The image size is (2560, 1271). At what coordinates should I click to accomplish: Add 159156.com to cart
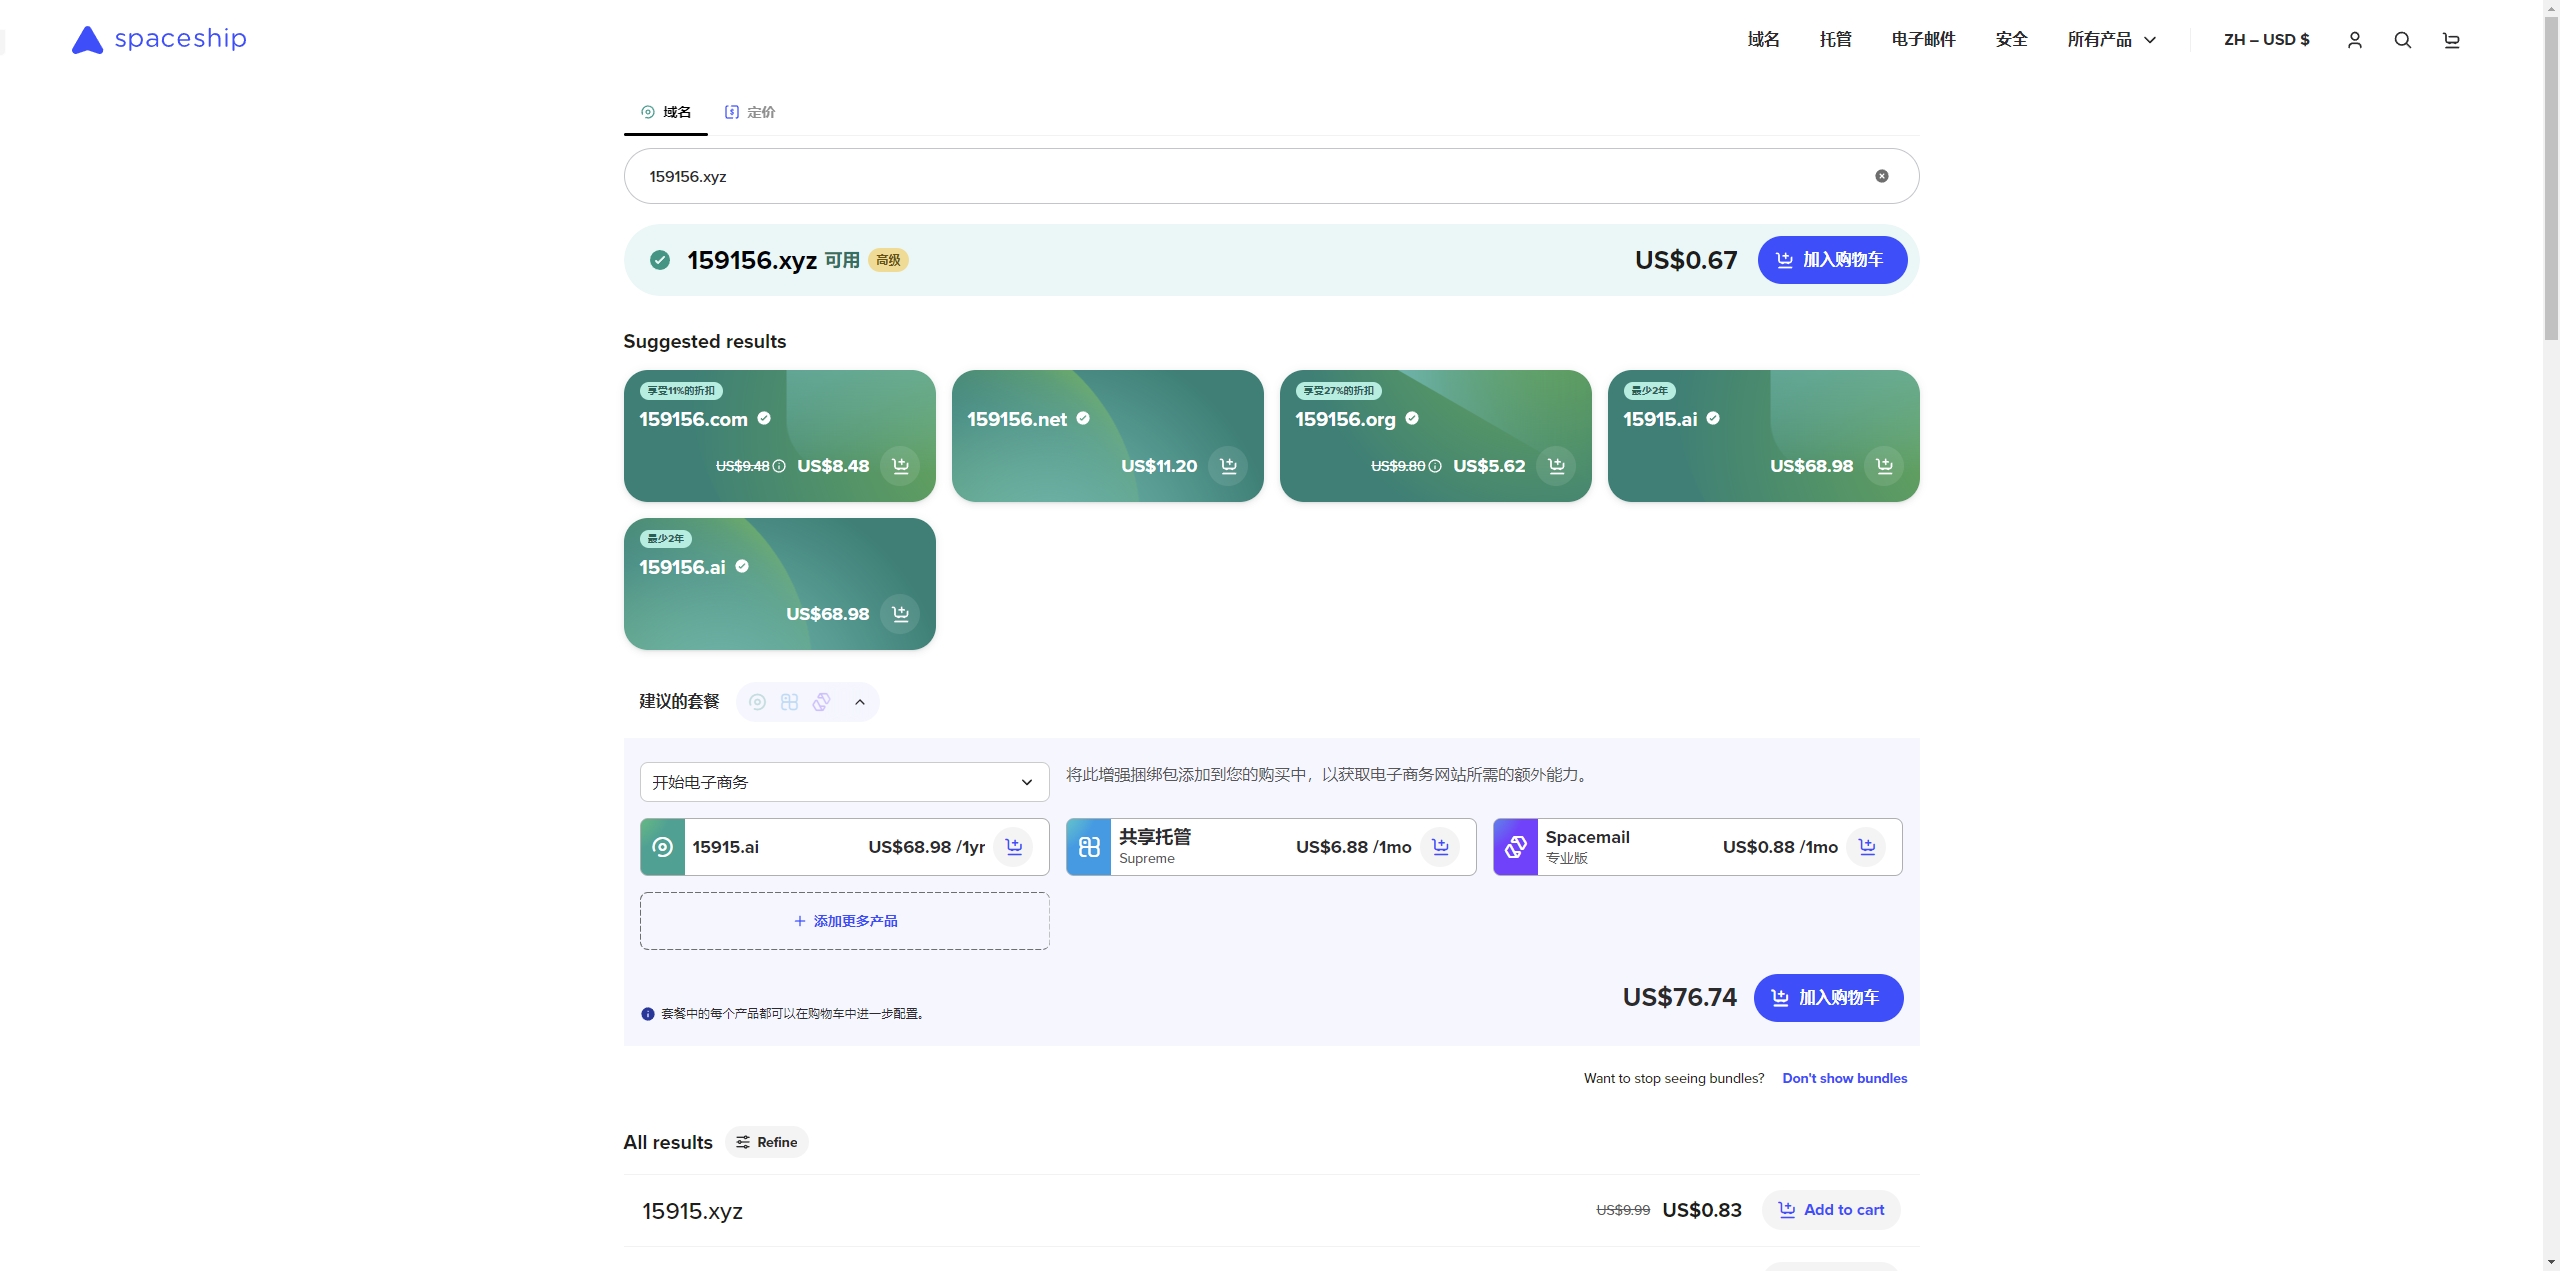pyautogui.click(x=900, y=466)
